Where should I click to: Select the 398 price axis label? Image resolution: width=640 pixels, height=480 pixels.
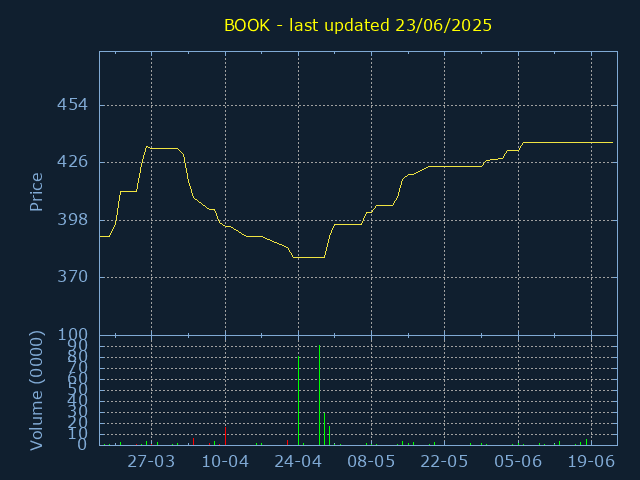(72, 220)
